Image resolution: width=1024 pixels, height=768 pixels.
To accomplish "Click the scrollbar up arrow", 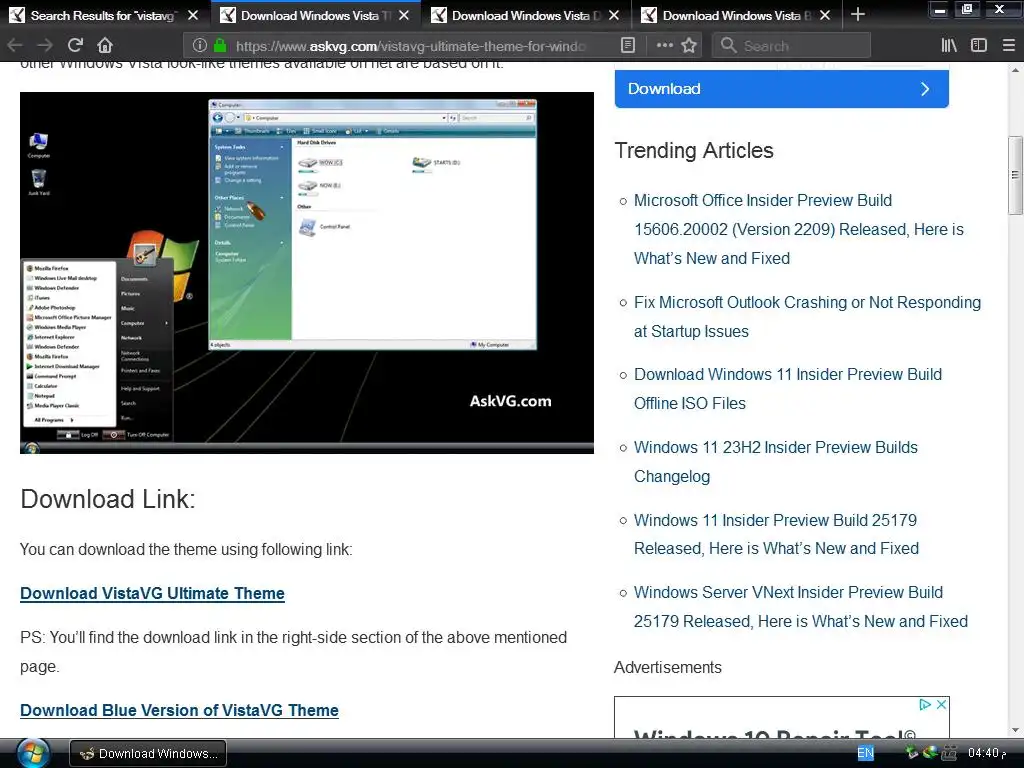I will 1015,69.
